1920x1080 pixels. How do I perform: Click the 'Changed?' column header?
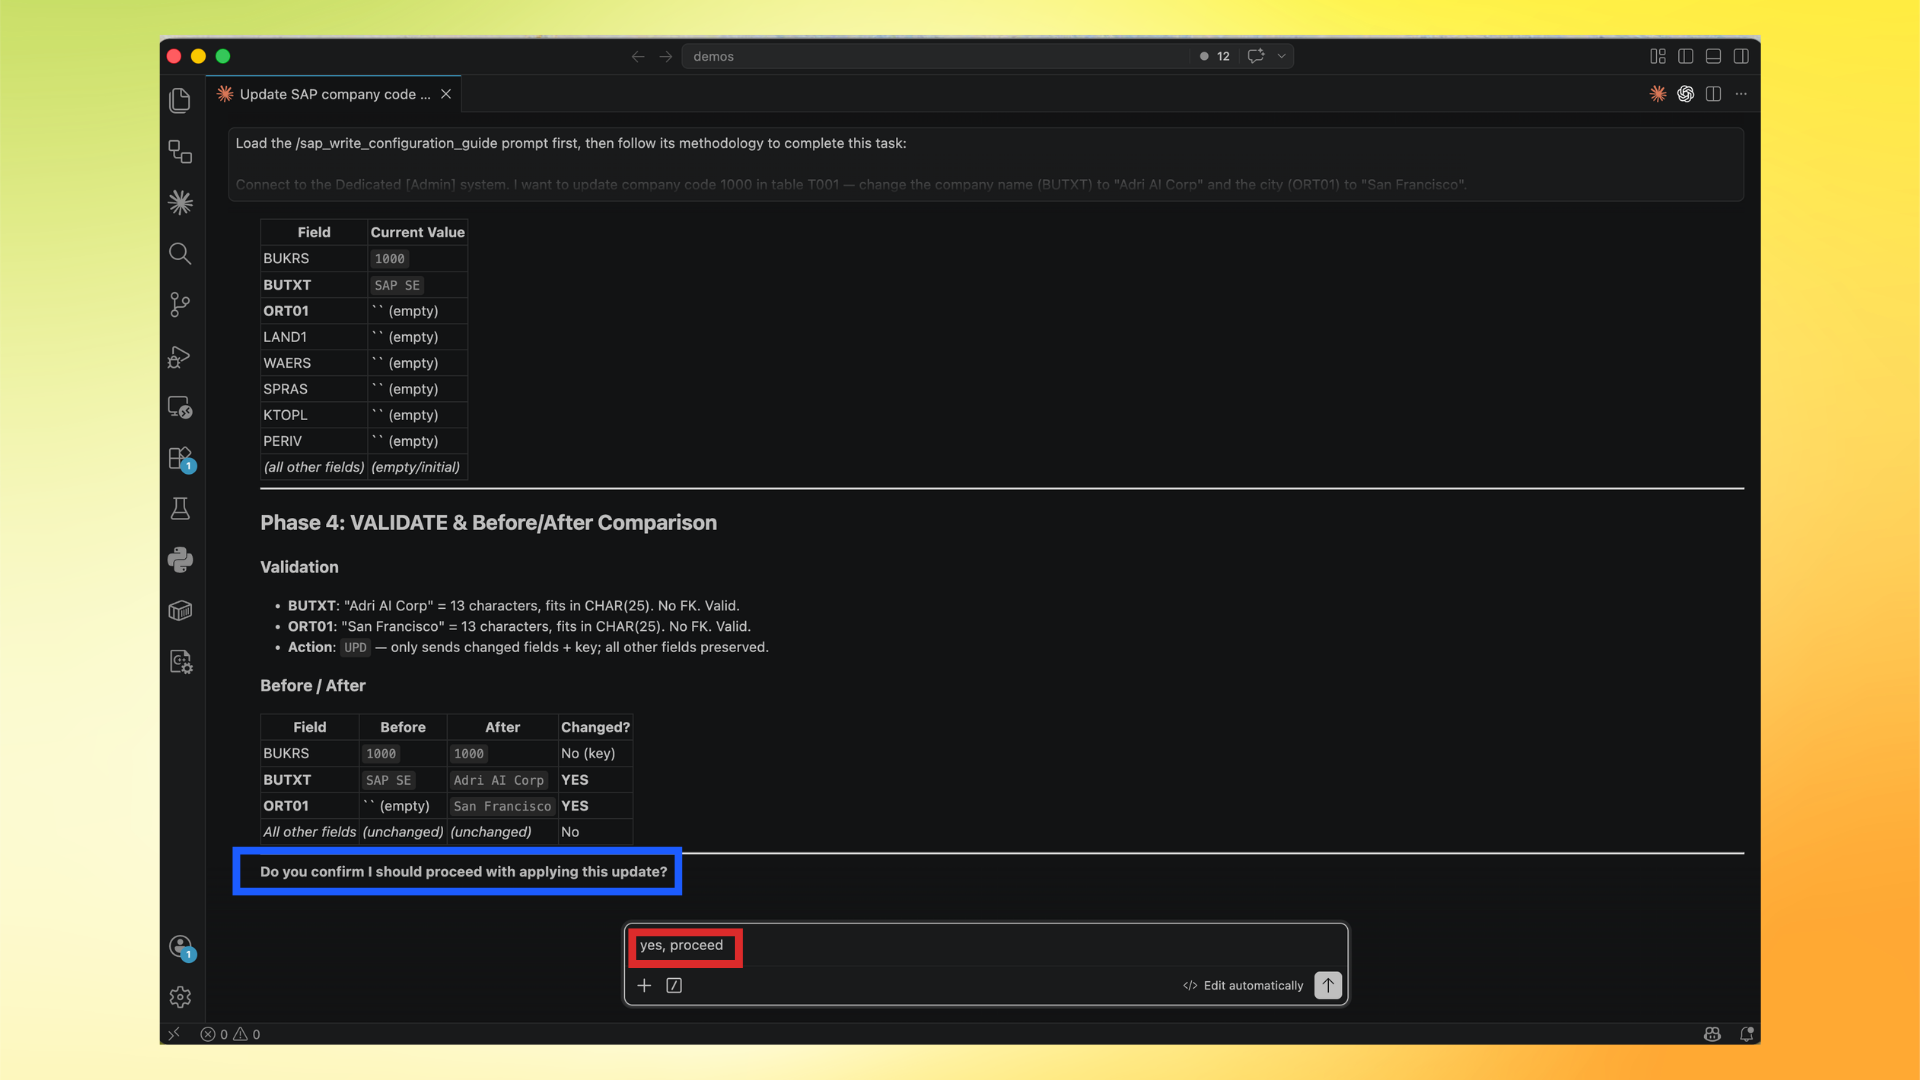coord(595,727)
